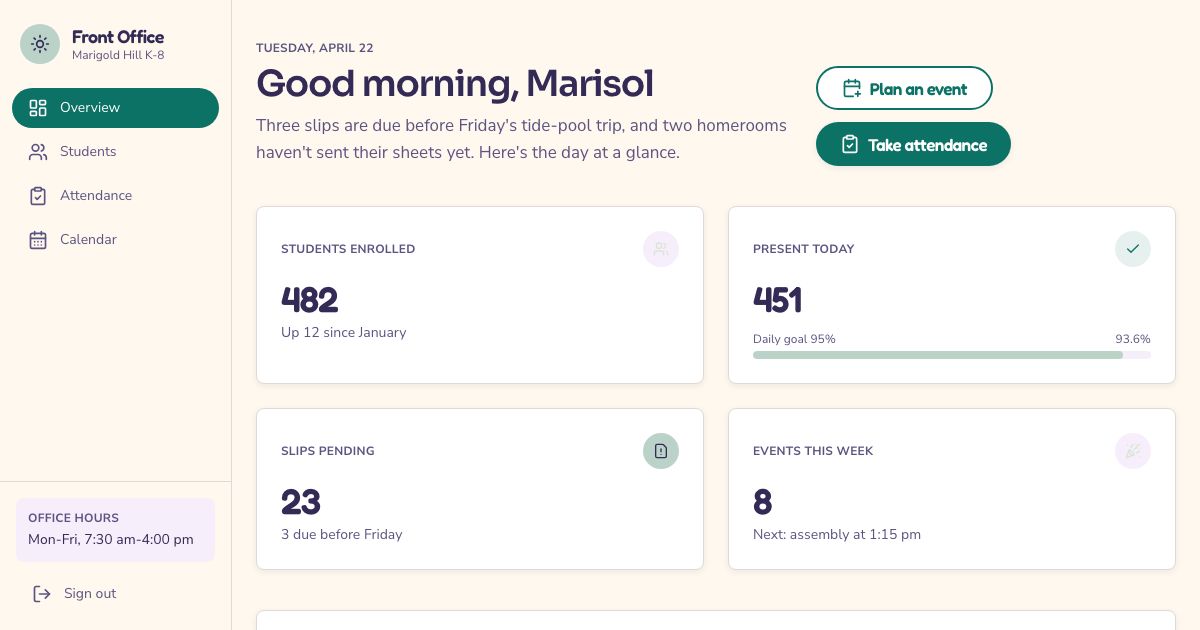Click the Students Enrolled card title
The image size is (1200, 630).
[x=348, y=249]
